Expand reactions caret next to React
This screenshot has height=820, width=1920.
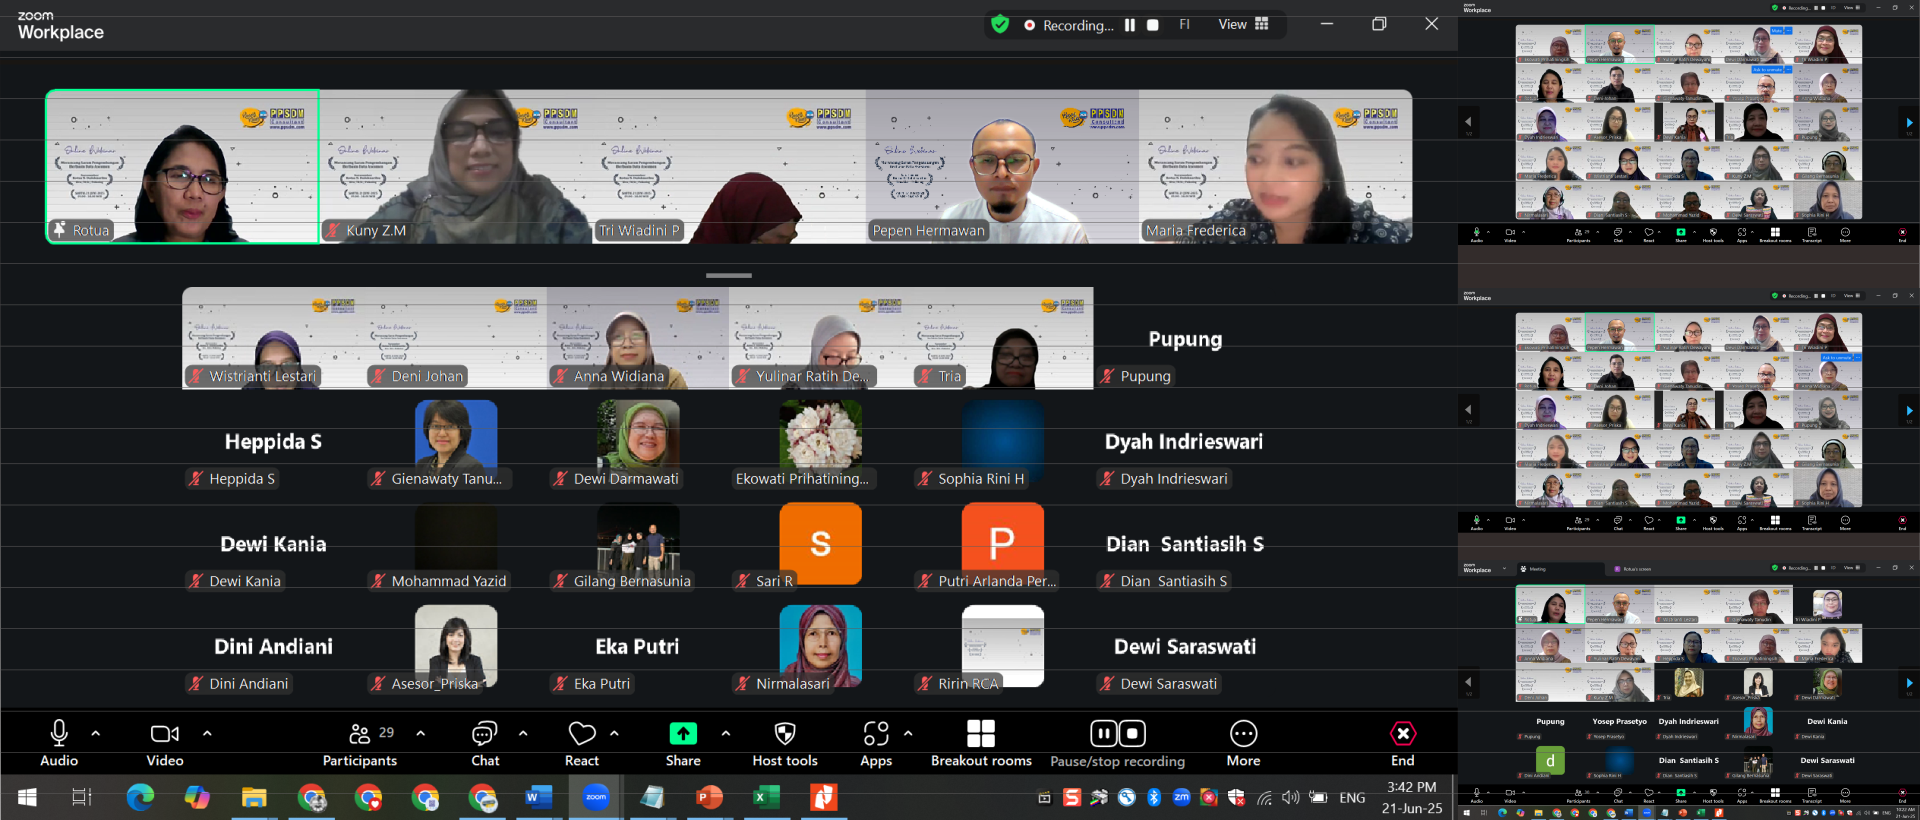coord(614,734)
